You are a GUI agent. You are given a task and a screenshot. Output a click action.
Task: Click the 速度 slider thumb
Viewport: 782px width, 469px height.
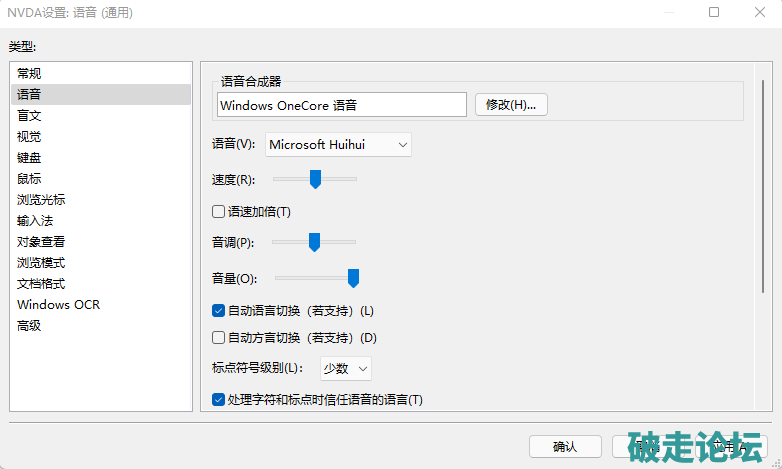tap(315, 179)
